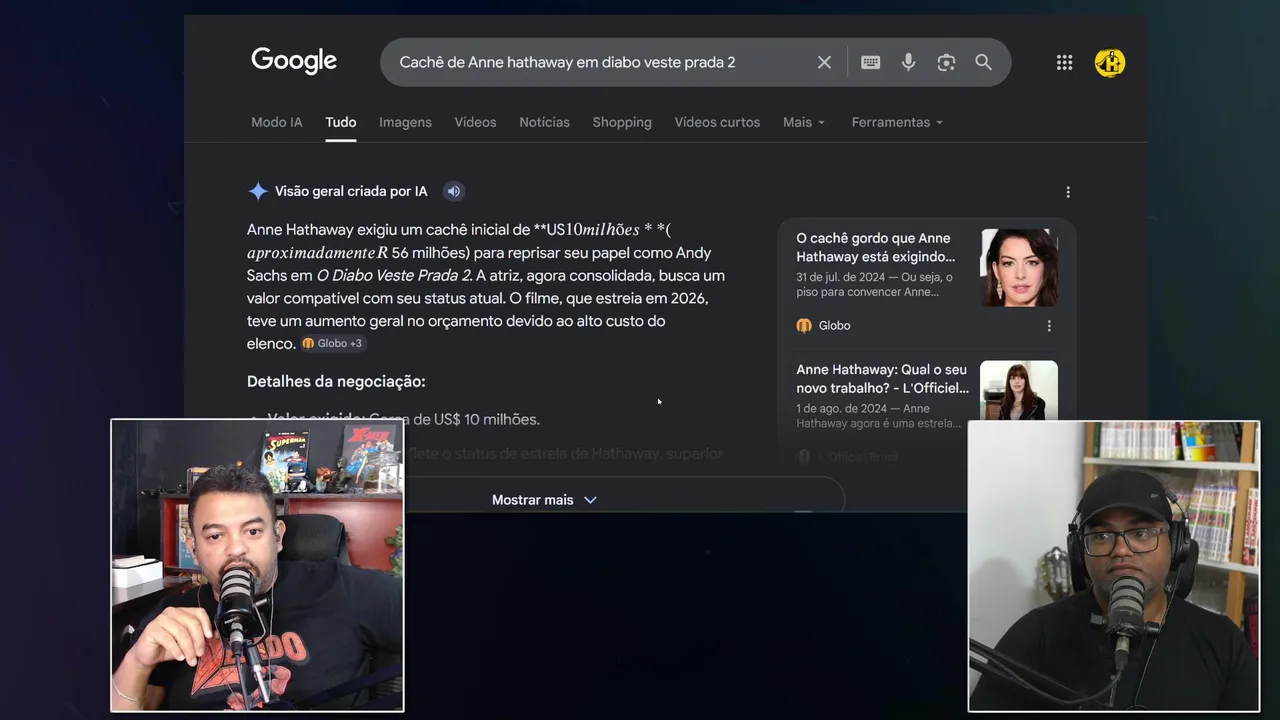1280x720 pixels.
Task: Click the Globo source favicon in card
Action: [x=804, y=326]
